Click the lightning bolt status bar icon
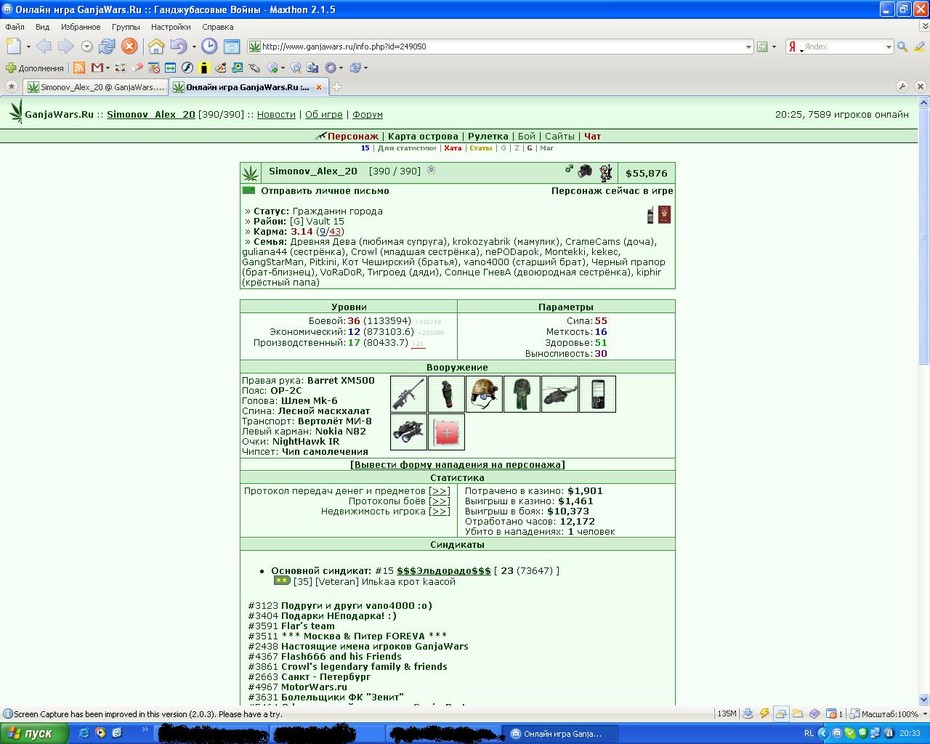Image resolution: width=930 pixels, height=744 pixels. click(765, 714)
